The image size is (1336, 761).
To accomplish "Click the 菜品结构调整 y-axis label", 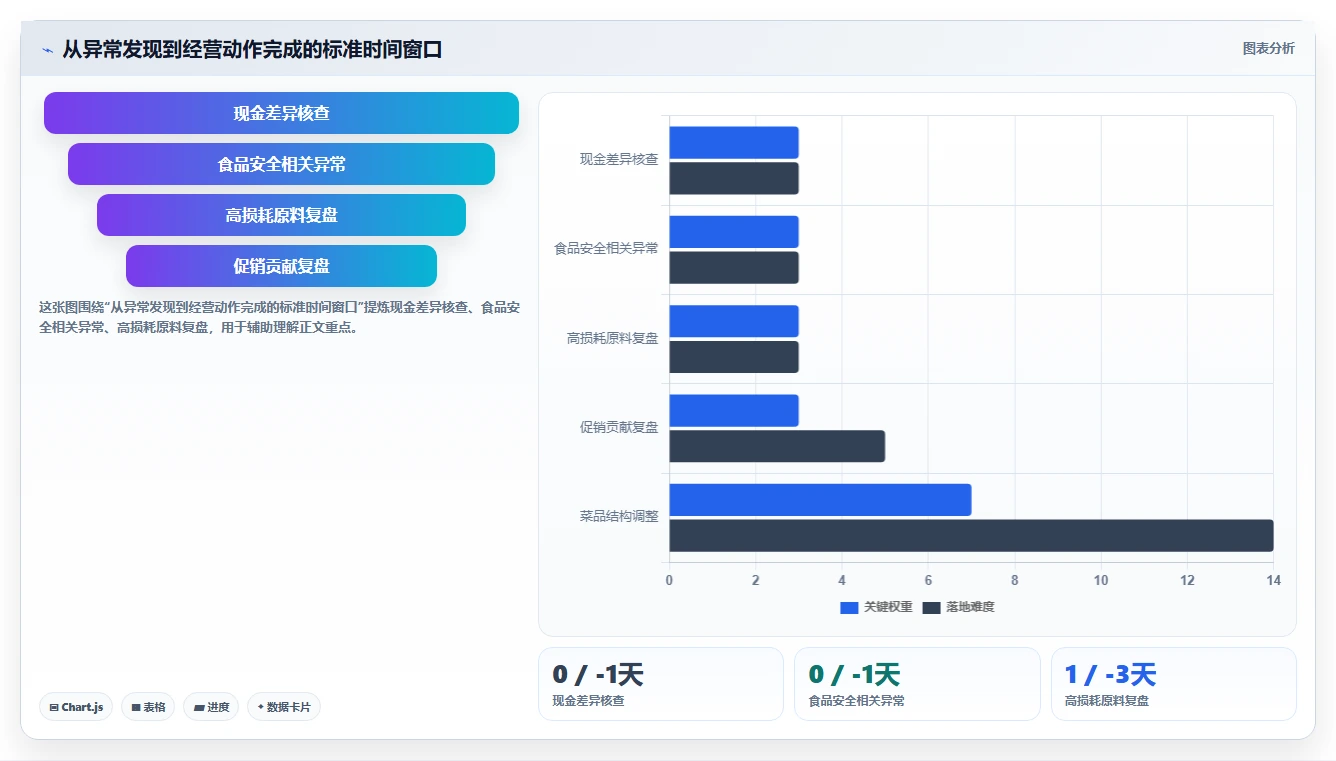I will [x=619, y=516].
